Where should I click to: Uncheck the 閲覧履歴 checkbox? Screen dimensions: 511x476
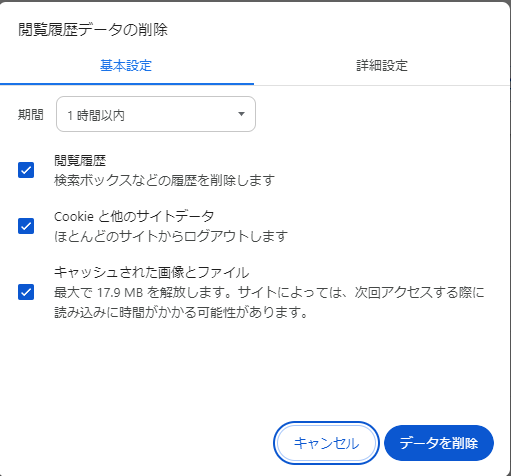click(26, 170)
